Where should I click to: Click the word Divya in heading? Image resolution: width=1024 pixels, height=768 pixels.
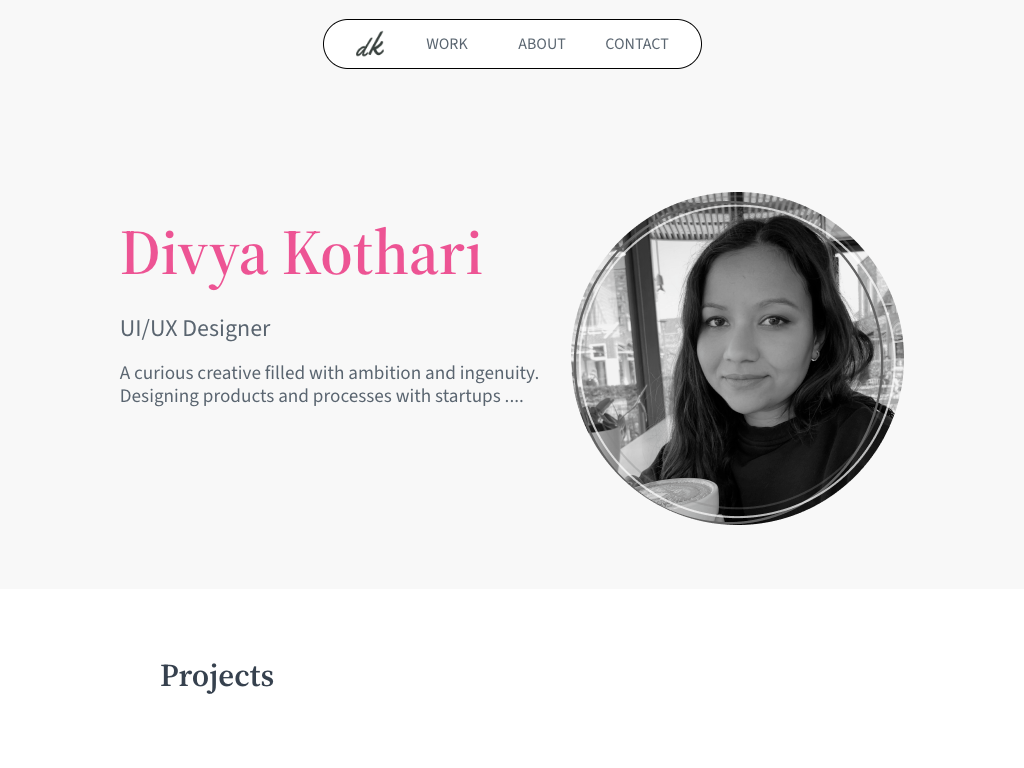click(x=194, y=256)
